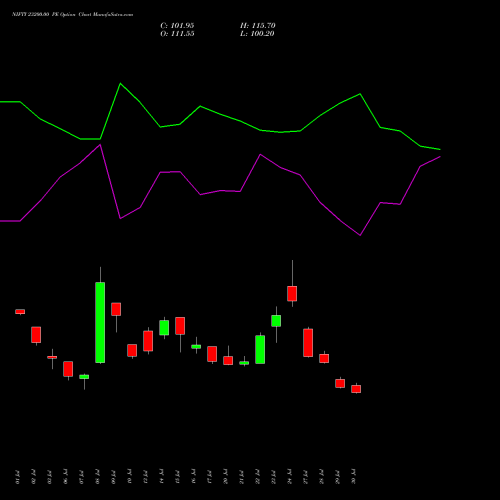Click the 08 Jul date label on the axis

(x=97, y=477)
